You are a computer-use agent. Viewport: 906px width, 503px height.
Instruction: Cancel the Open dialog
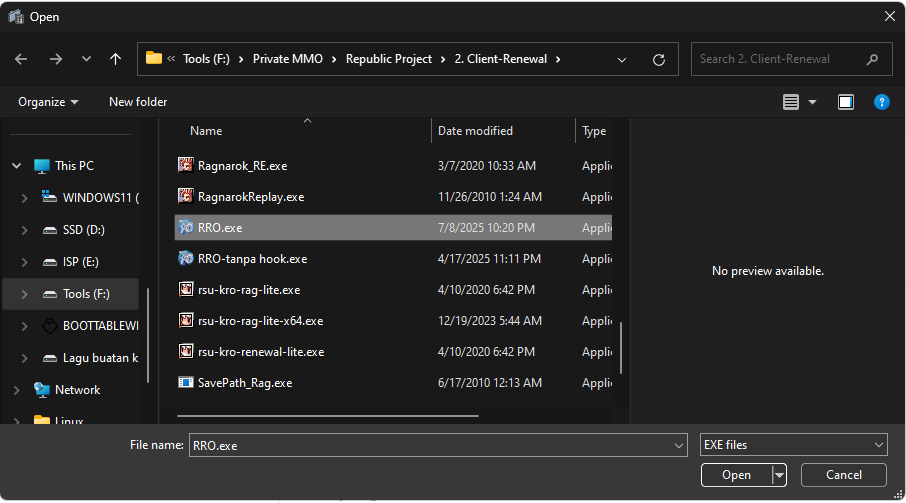coord(844,475)
